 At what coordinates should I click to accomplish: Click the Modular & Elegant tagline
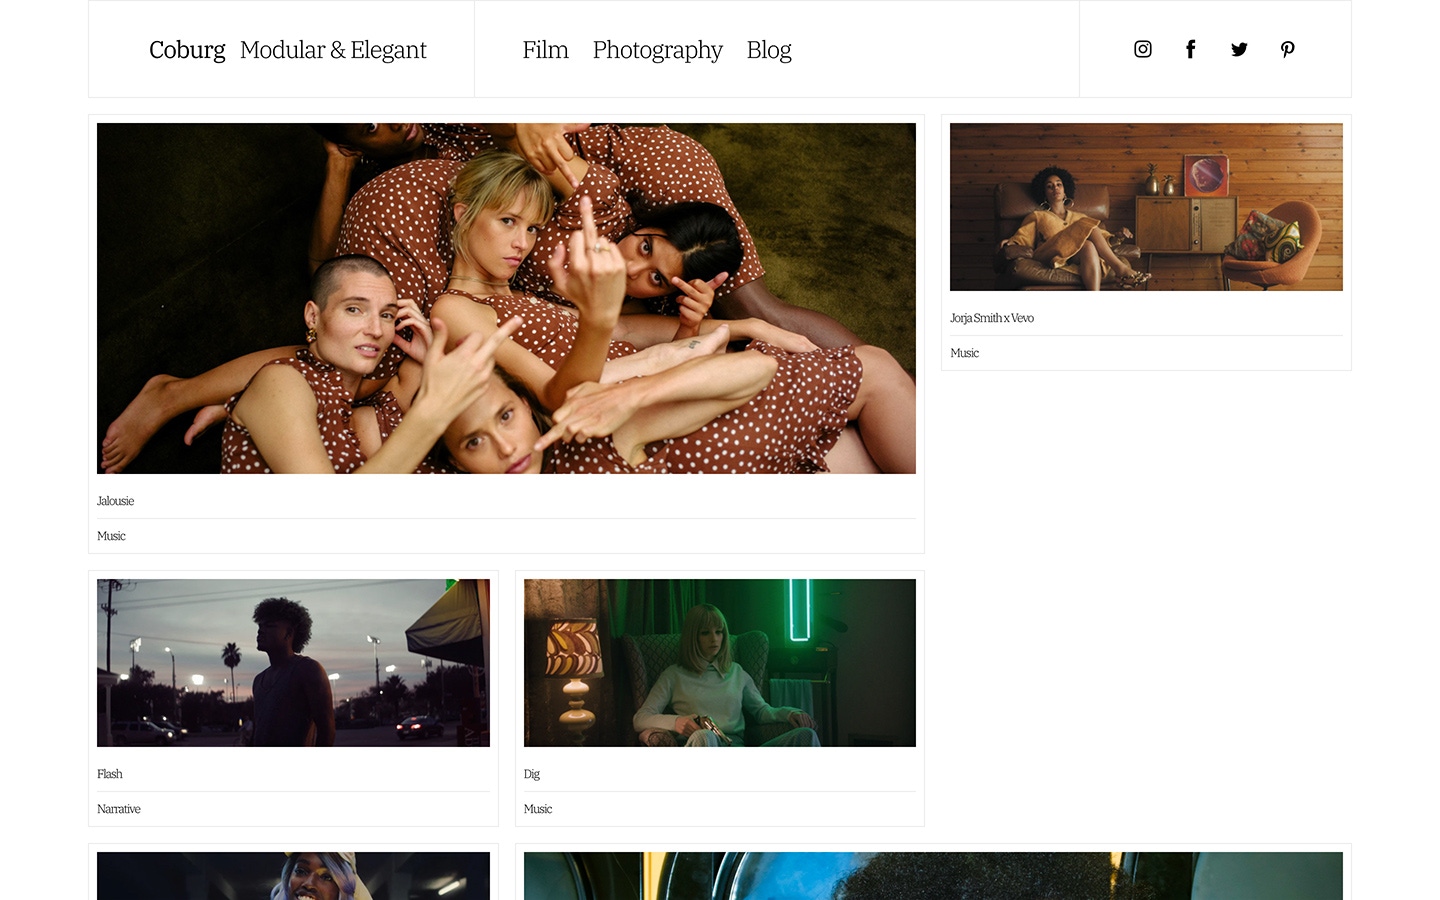pos(333,49)
